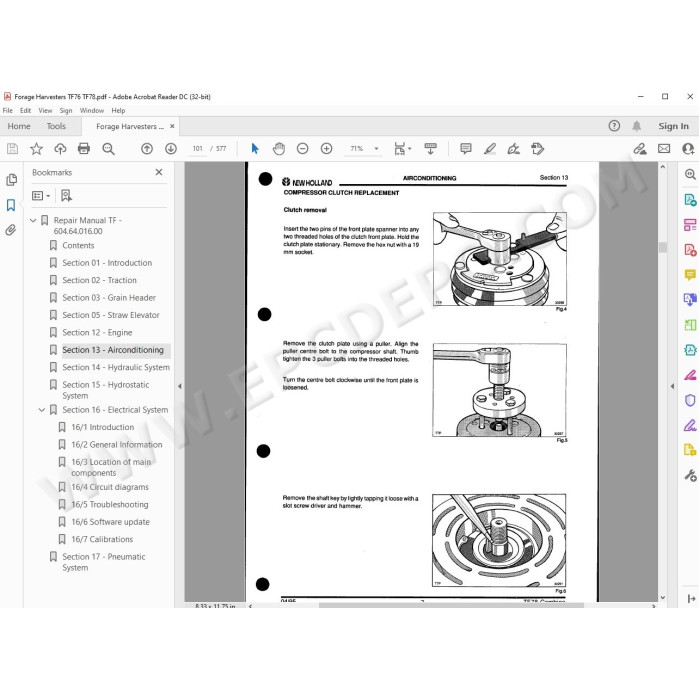This screenshot has width=700, height=700.
Task: Close the Forage Harvesters document tab
Action: tap(172, 126)
